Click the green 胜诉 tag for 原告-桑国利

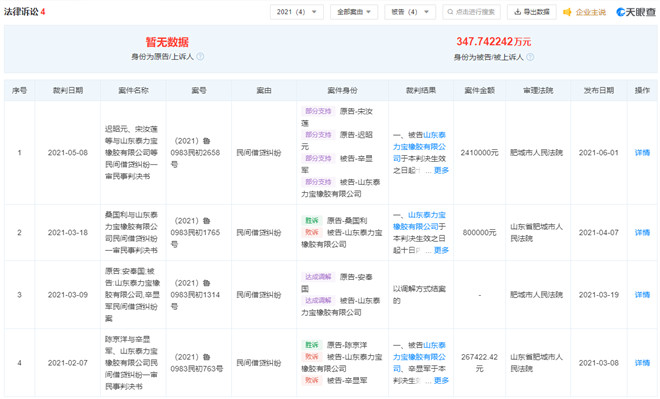pyautogui.click(x=312, y=220)
